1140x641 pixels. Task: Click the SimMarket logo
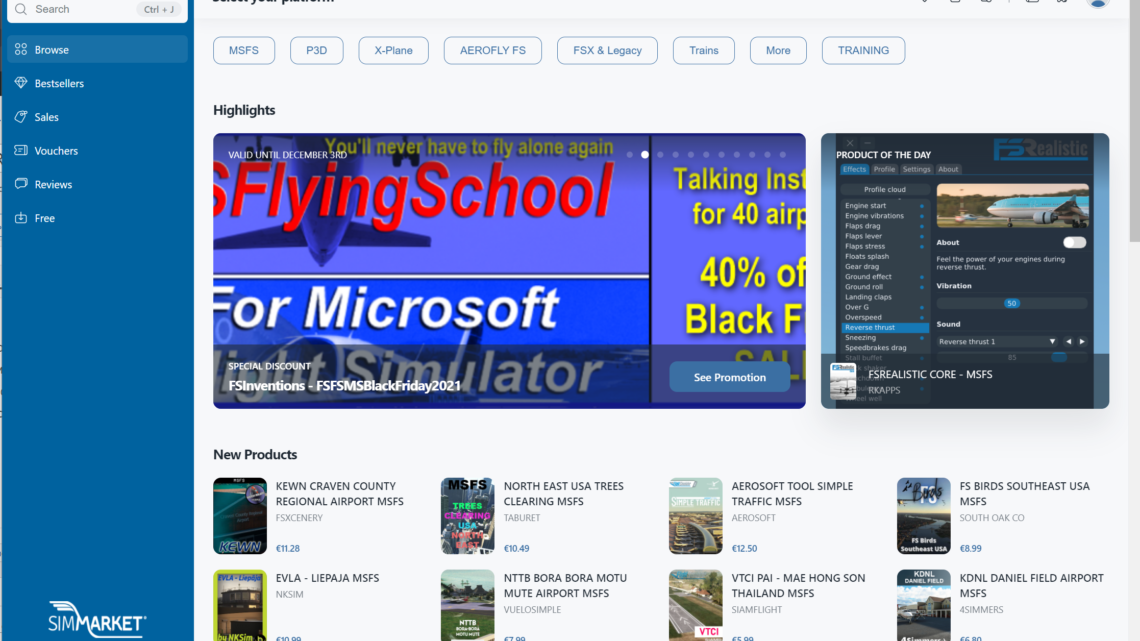click(97, 619)
